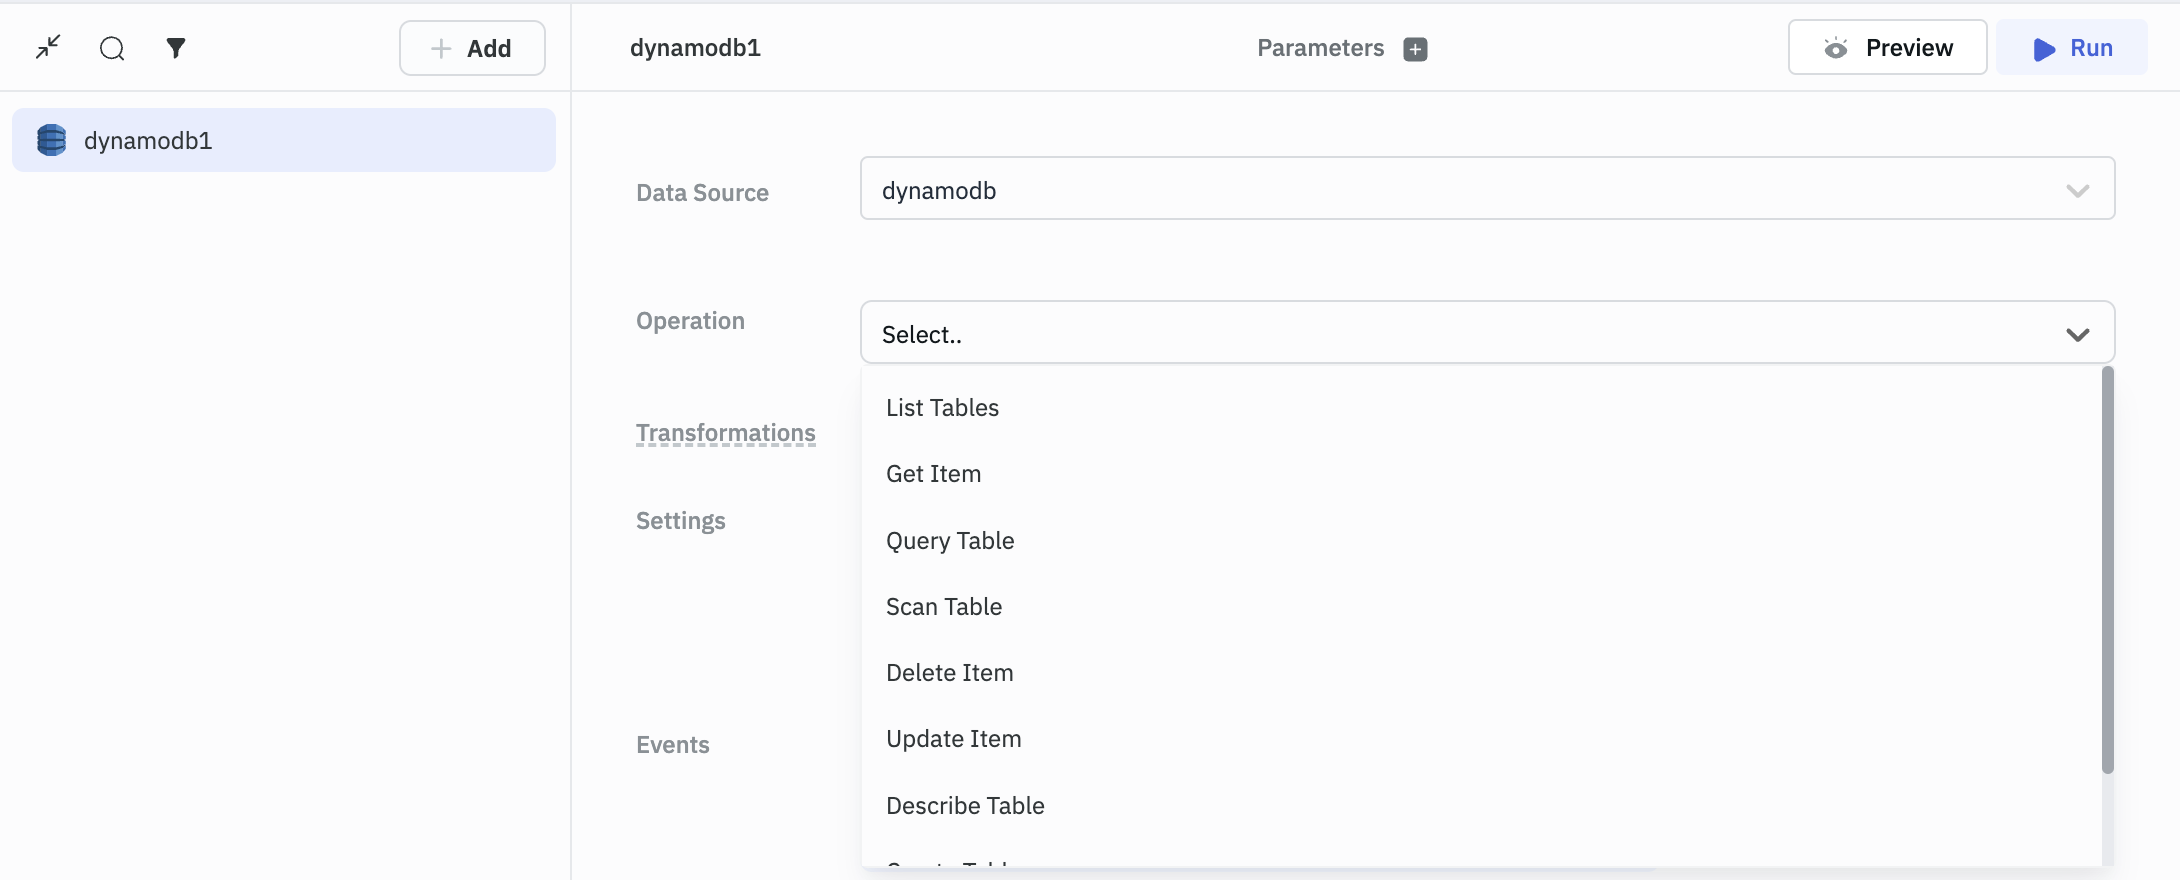
Task: Collapse the query panel with arrows icon
Action: (48, 47)
